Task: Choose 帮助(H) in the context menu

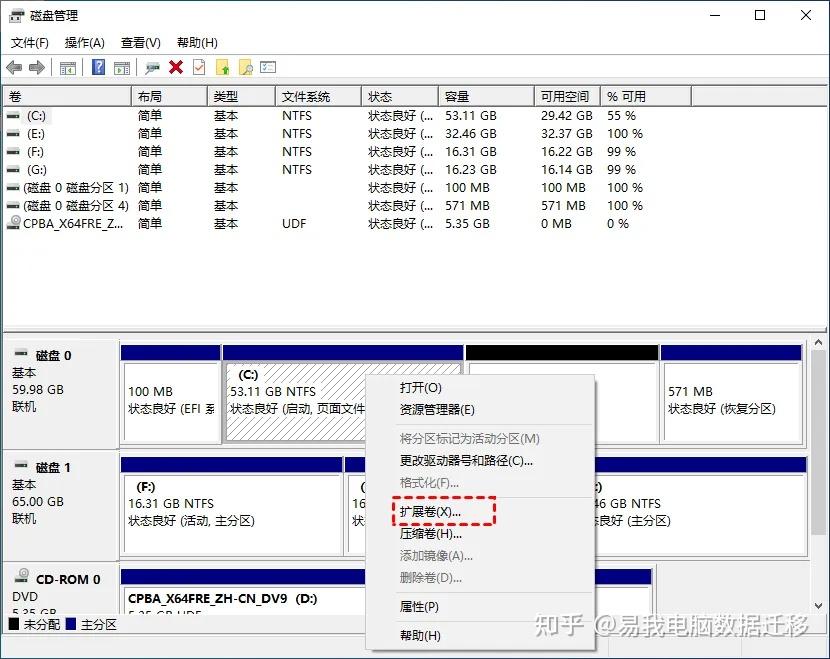Action: coord(480,635)
